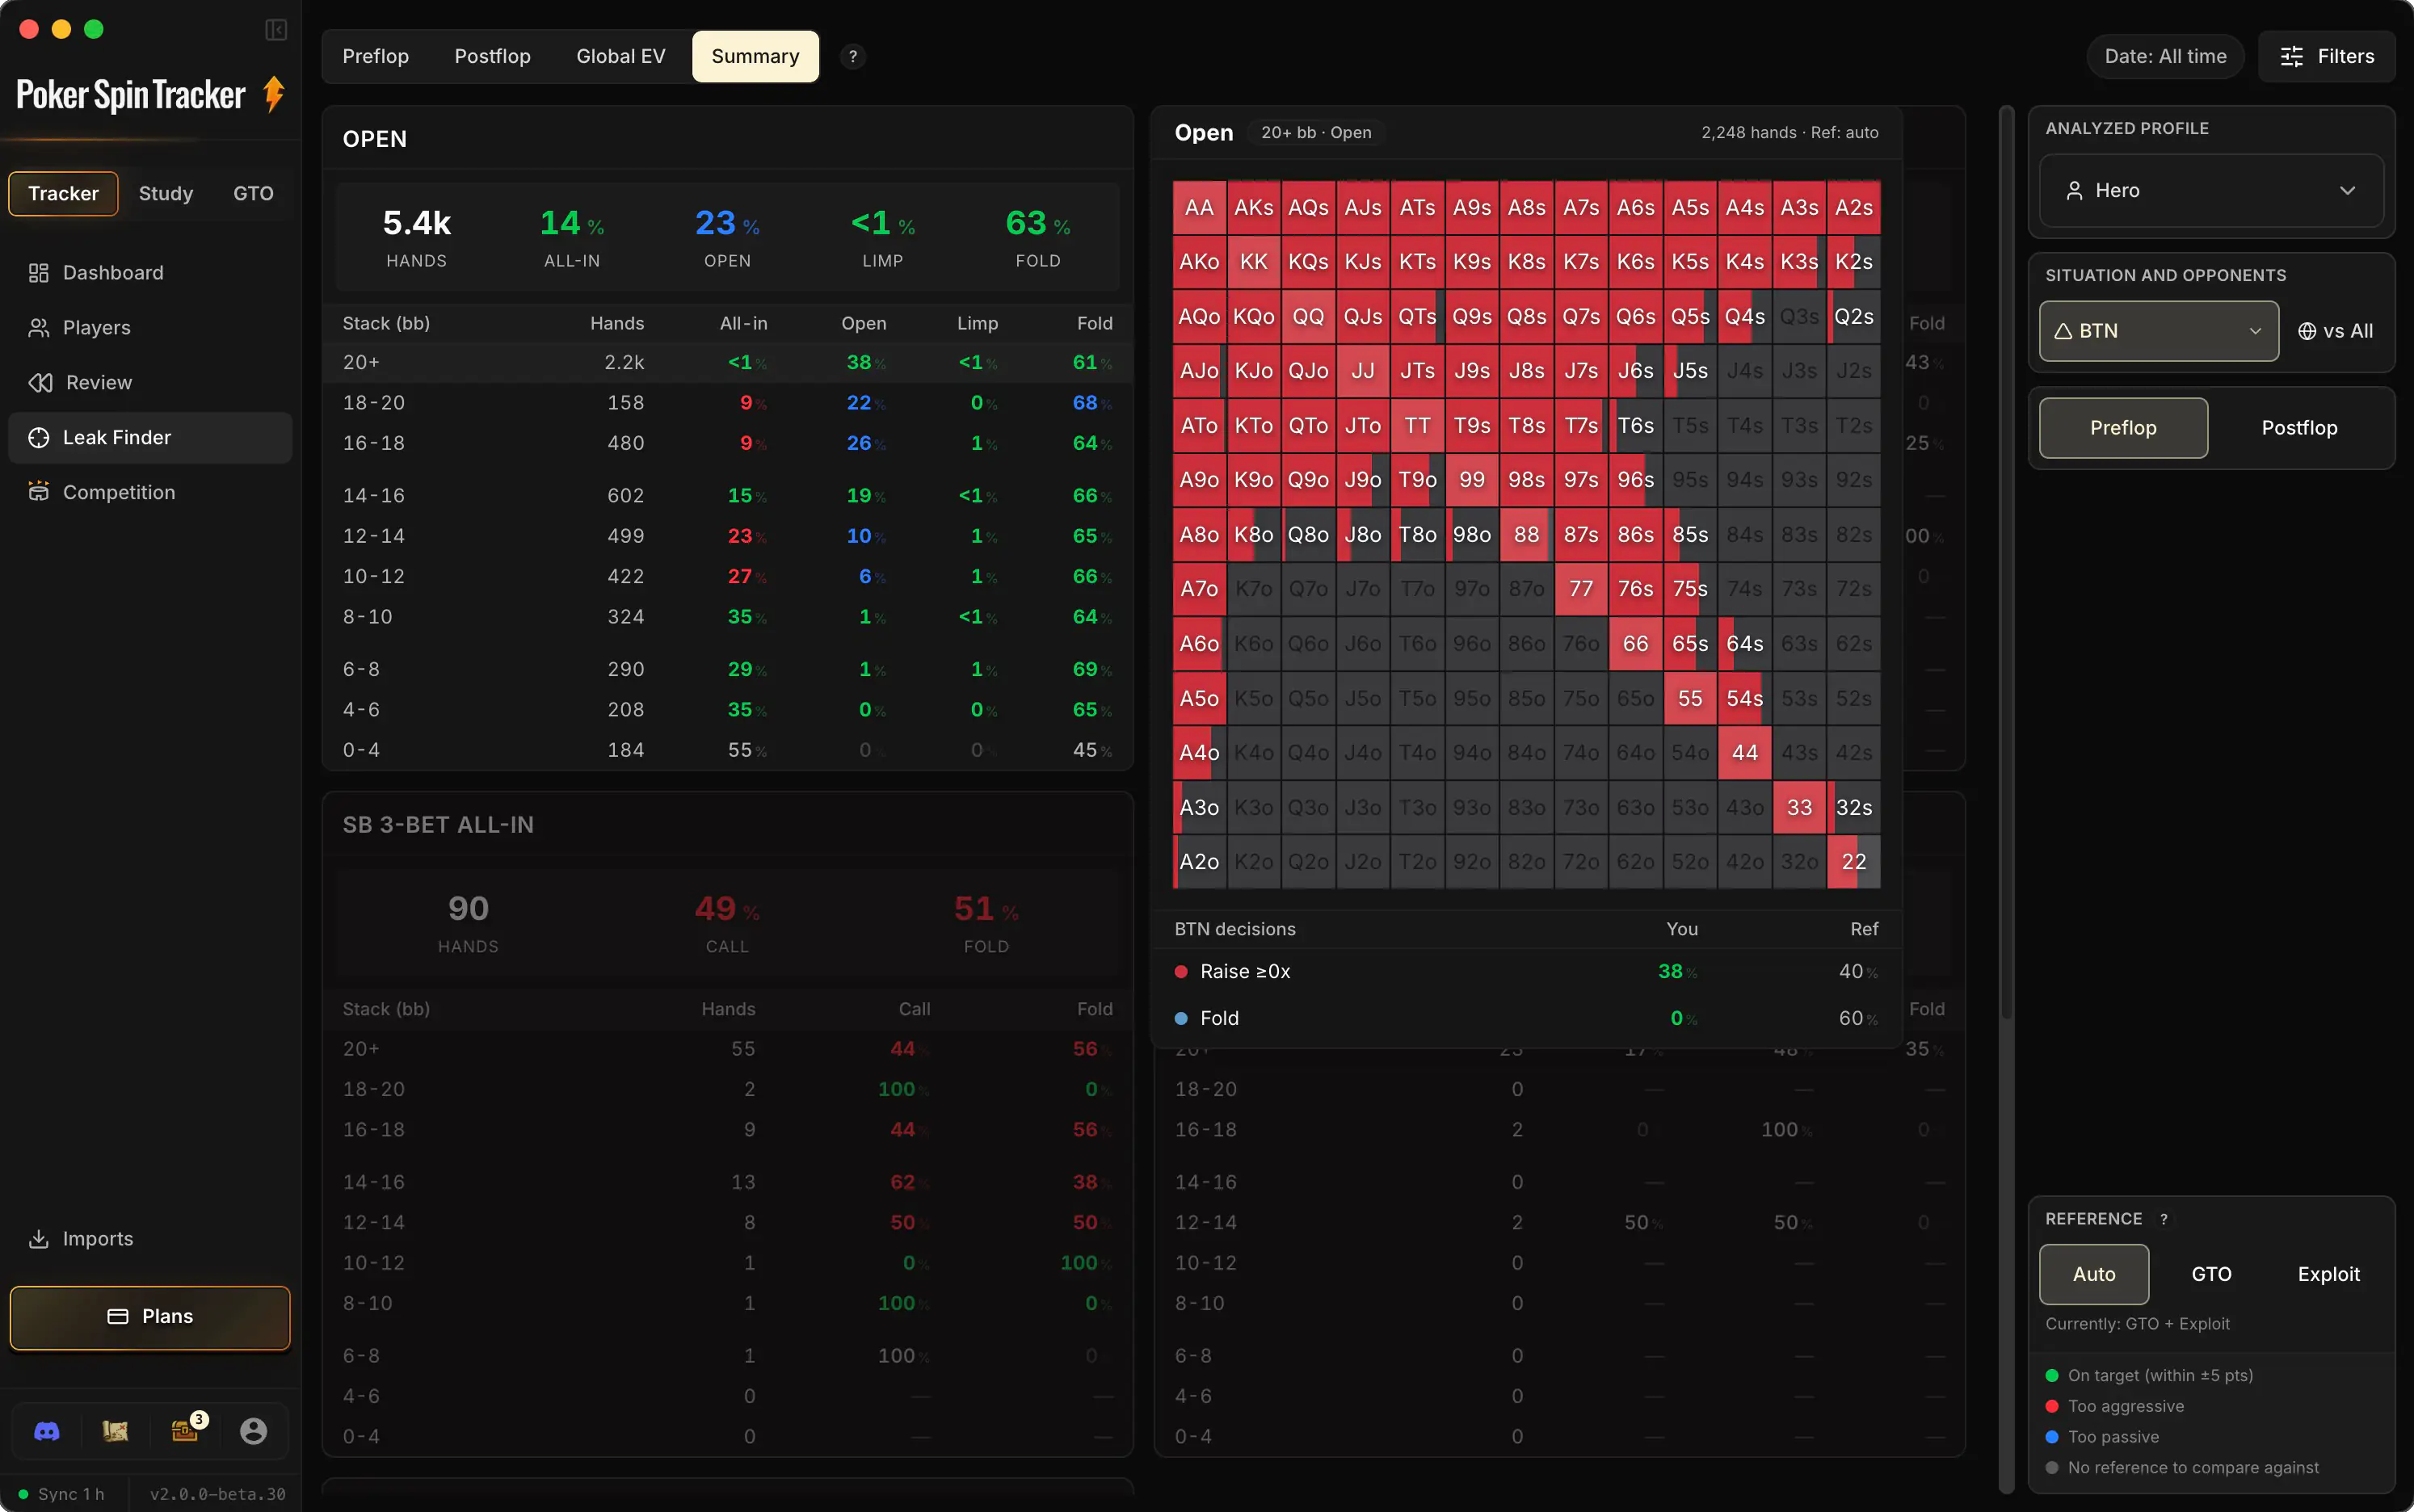Click the AKs cell in hand matrix

(1253, 207)
